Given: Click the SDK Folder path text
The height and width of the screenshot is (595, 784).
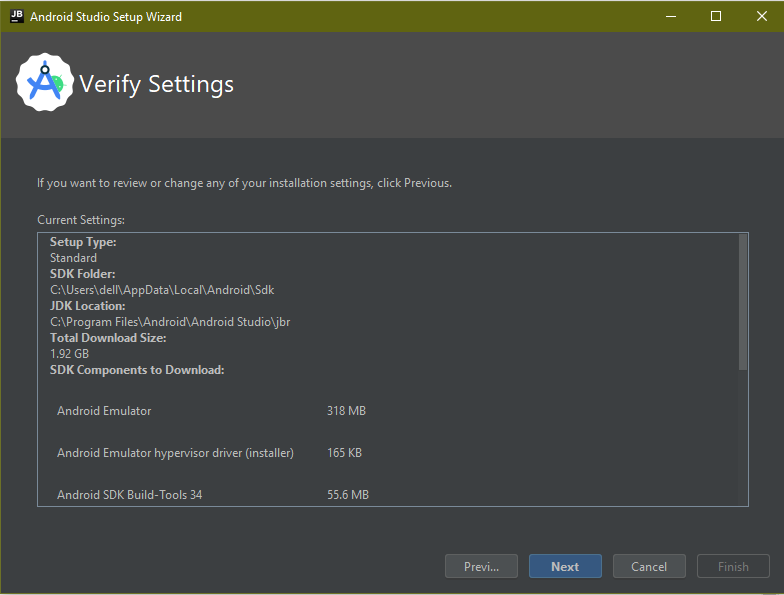Looking at the screenshot, I should 162,290.
